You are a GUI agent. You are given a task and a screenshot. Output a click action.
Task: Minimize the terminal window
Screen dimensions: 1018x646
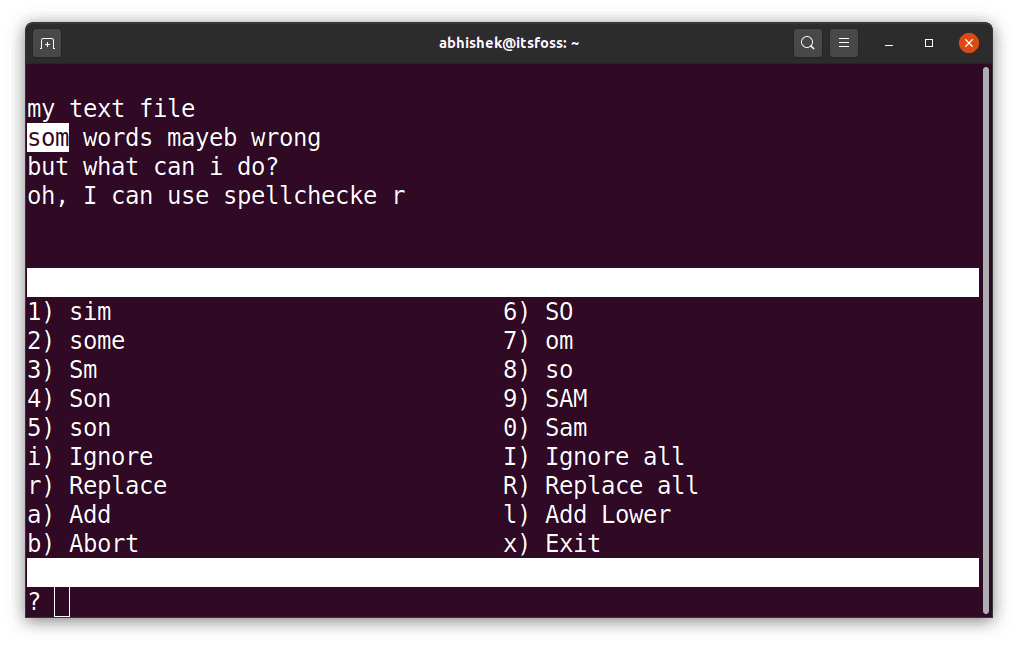[x=887, y=44]
